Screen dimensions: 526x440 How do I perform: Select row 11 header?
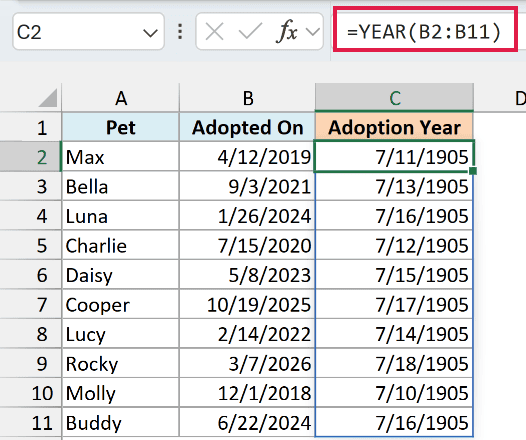coord(31,422)
